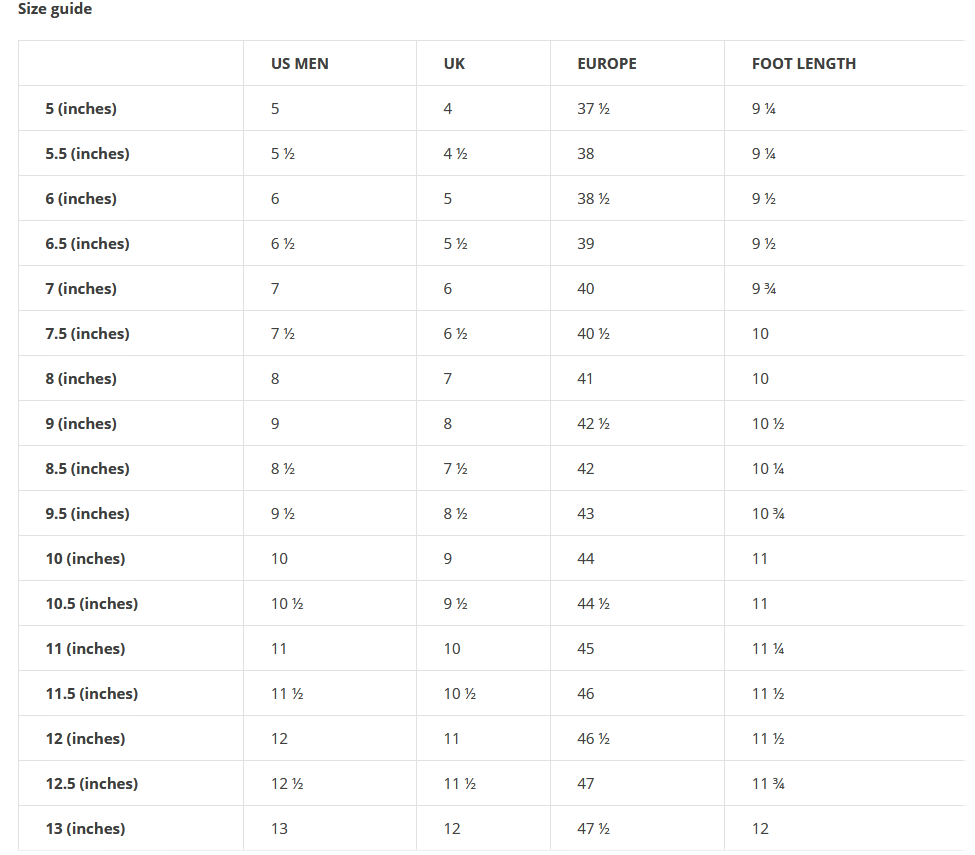Click the UK column header
Image resolution: width=975 pixels, height=855 pixels.
tap(454, 64)
